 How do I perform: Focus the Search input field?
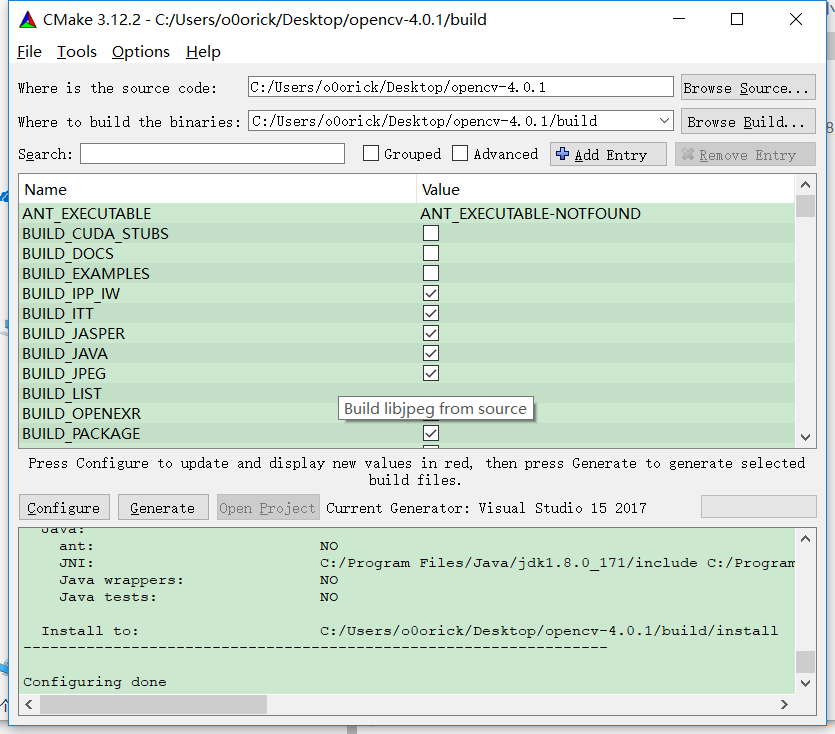pyautogui.click(x=212, y=153)
